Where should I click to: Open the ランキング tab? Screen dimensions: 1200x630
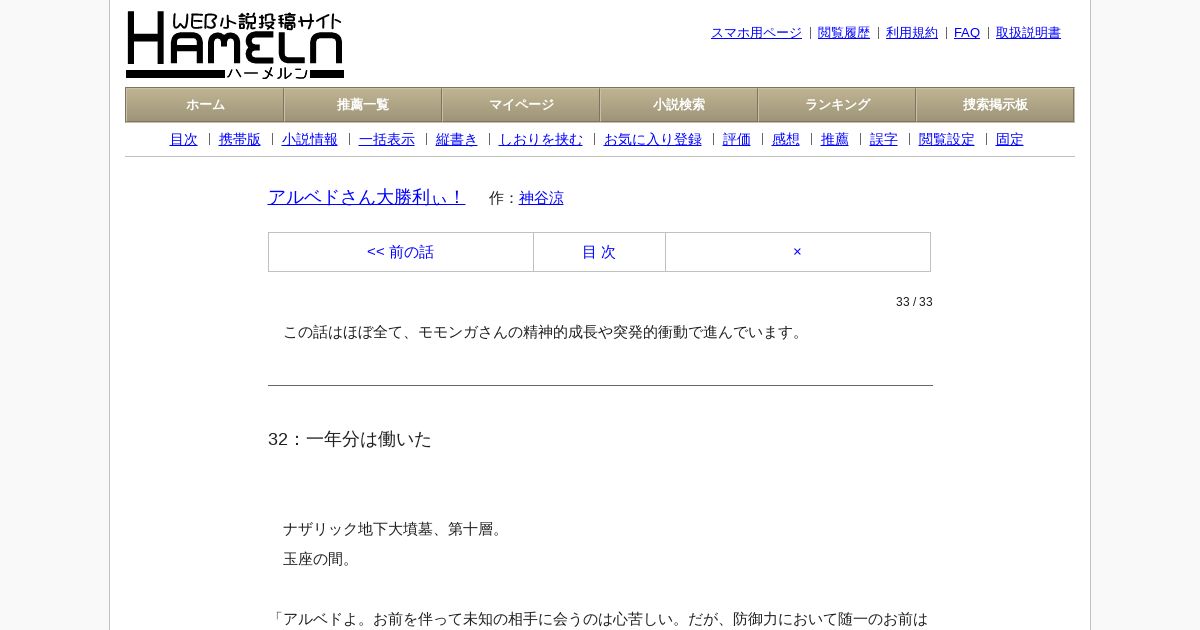click(837, 105)
